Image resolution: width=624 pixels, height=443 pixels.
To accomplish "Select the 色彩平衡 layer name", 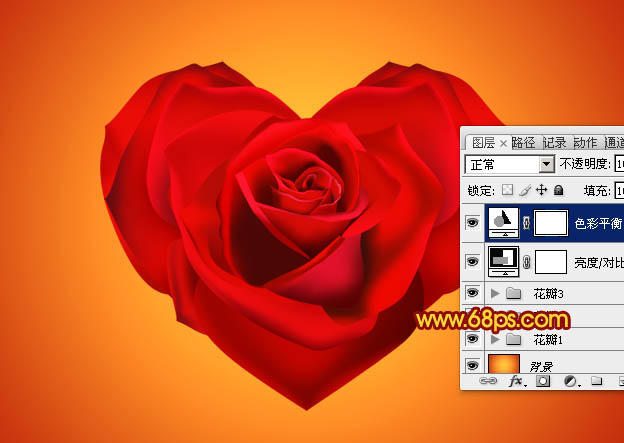I will 598,224.
